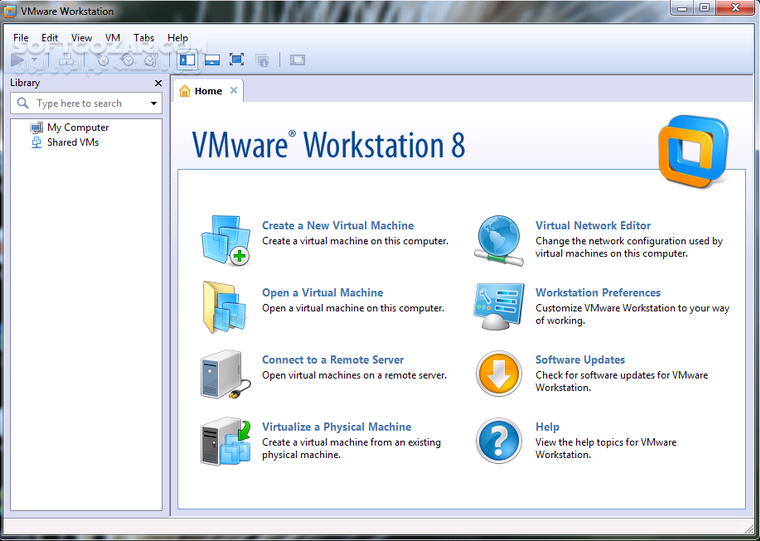Click the Virtualize a Physical Machine link

(336, 427)
